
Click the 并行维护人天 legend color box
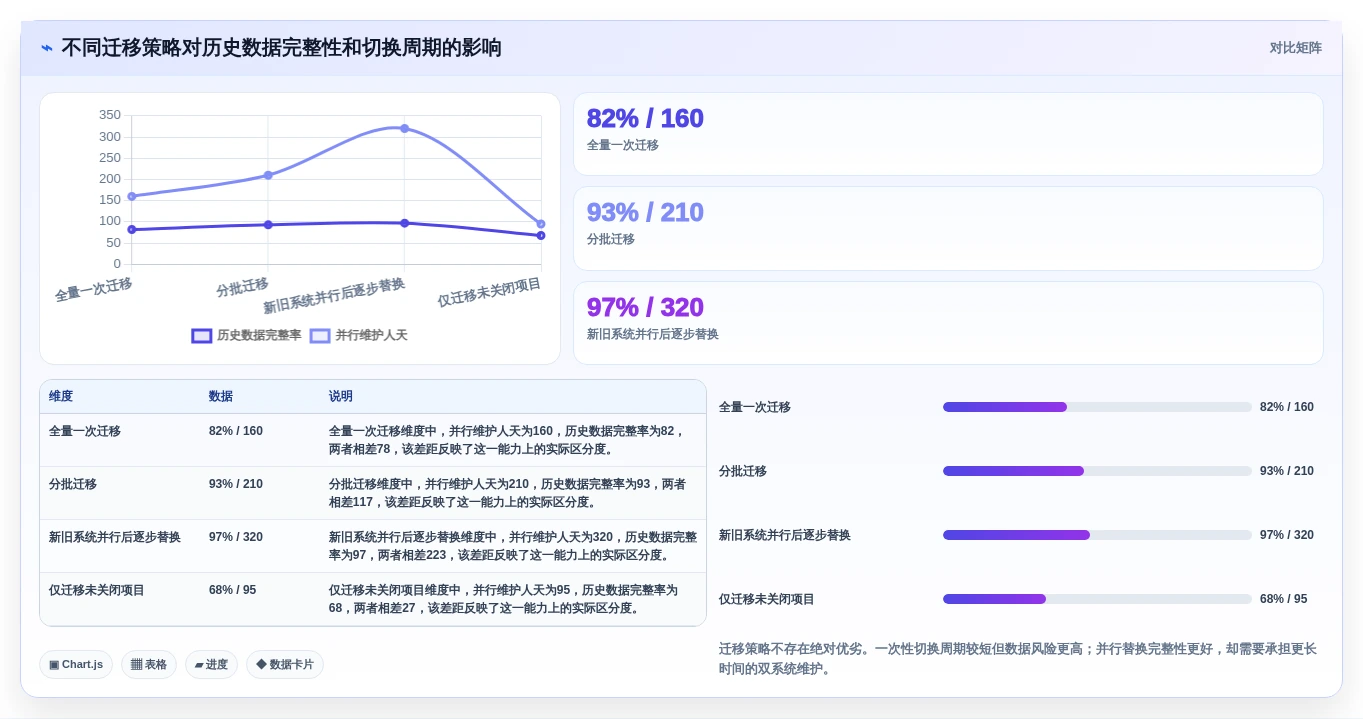[x=320, y=336]
